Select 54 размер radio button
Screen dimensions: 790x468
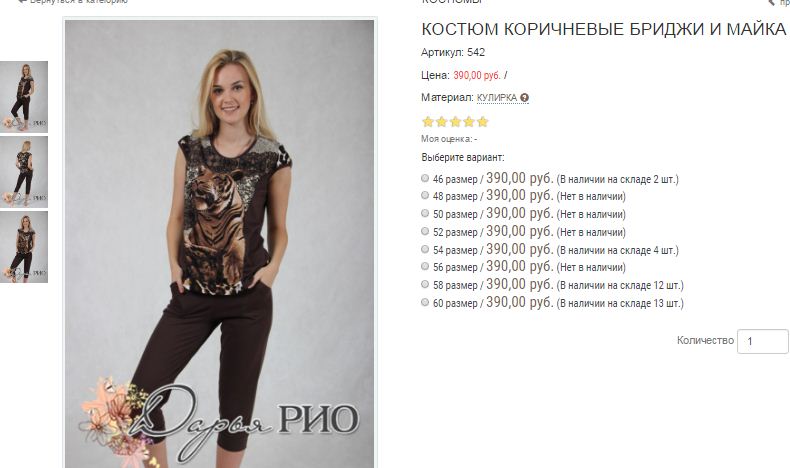point(425,249)
